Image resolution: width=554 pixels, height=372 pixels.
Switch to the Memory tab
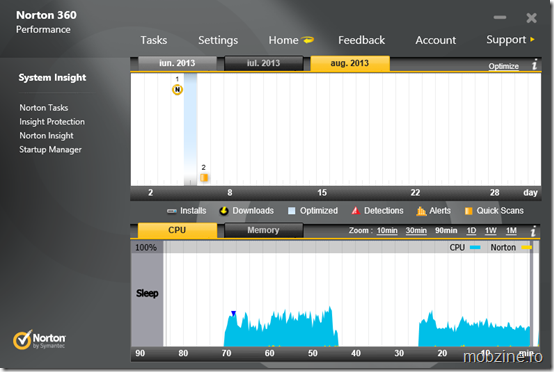pos(263,230)
